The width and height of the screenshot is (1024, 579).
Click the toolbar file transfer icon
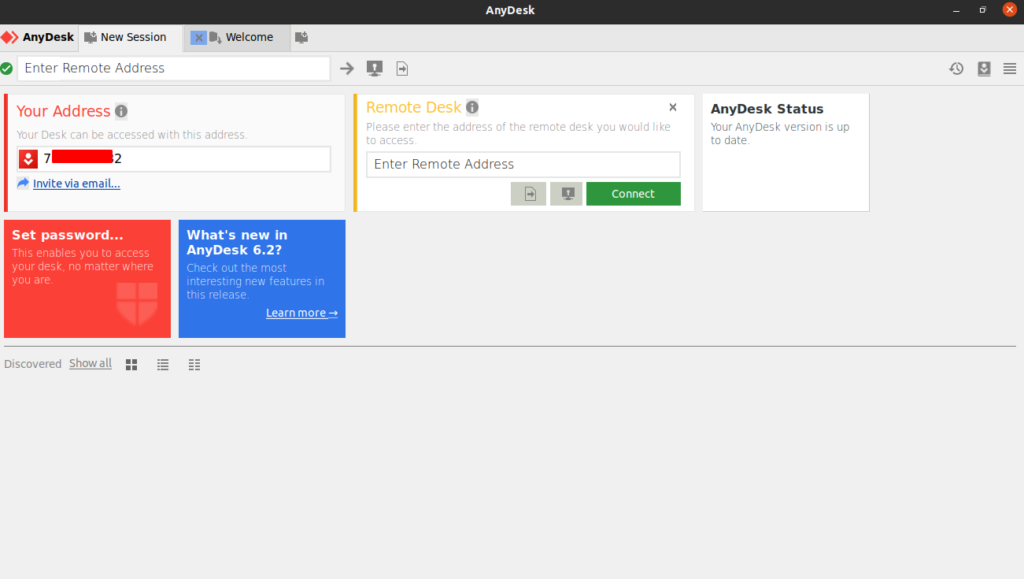pos(402,69)
